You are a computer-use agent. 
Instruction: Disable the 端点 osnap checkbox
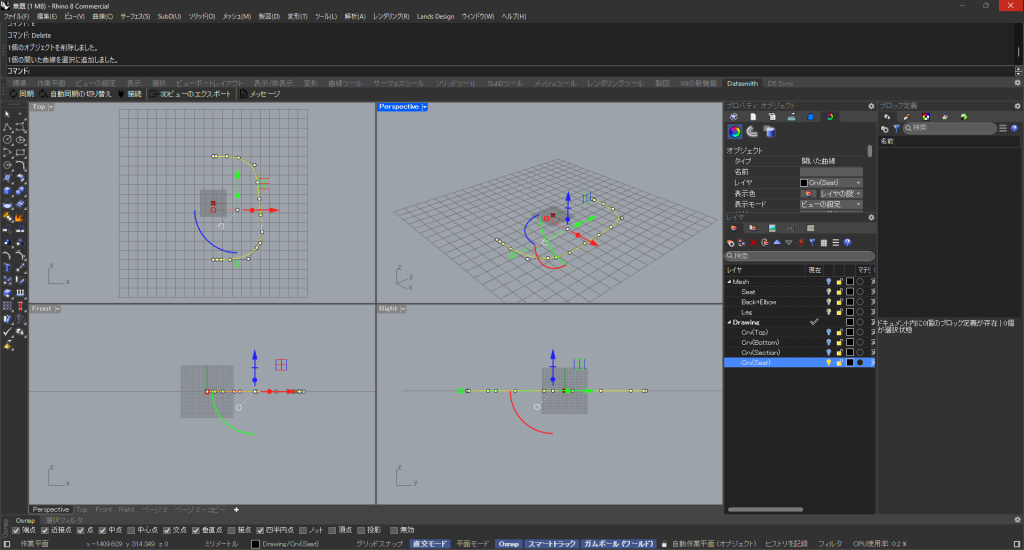click(16, 530)
